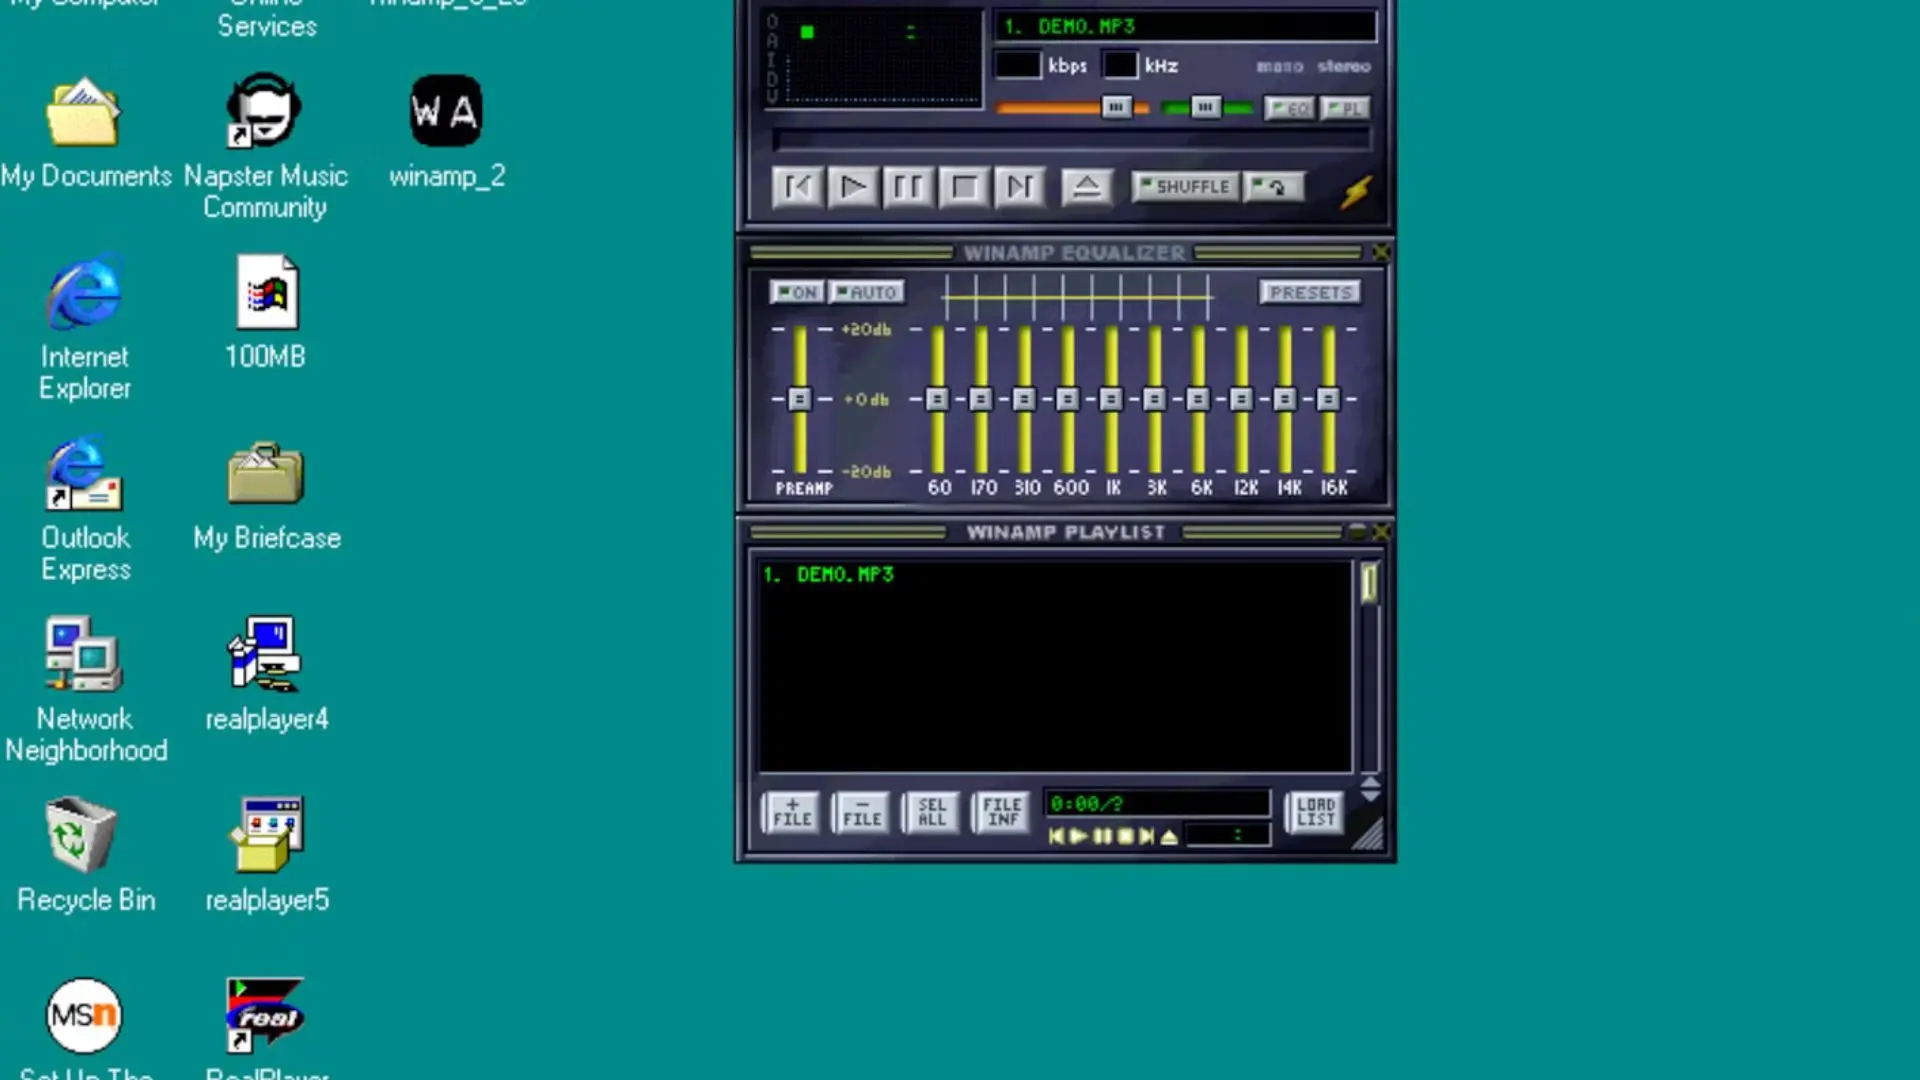Select DEMO.MP3 in the playlist

pos(1055,574)
